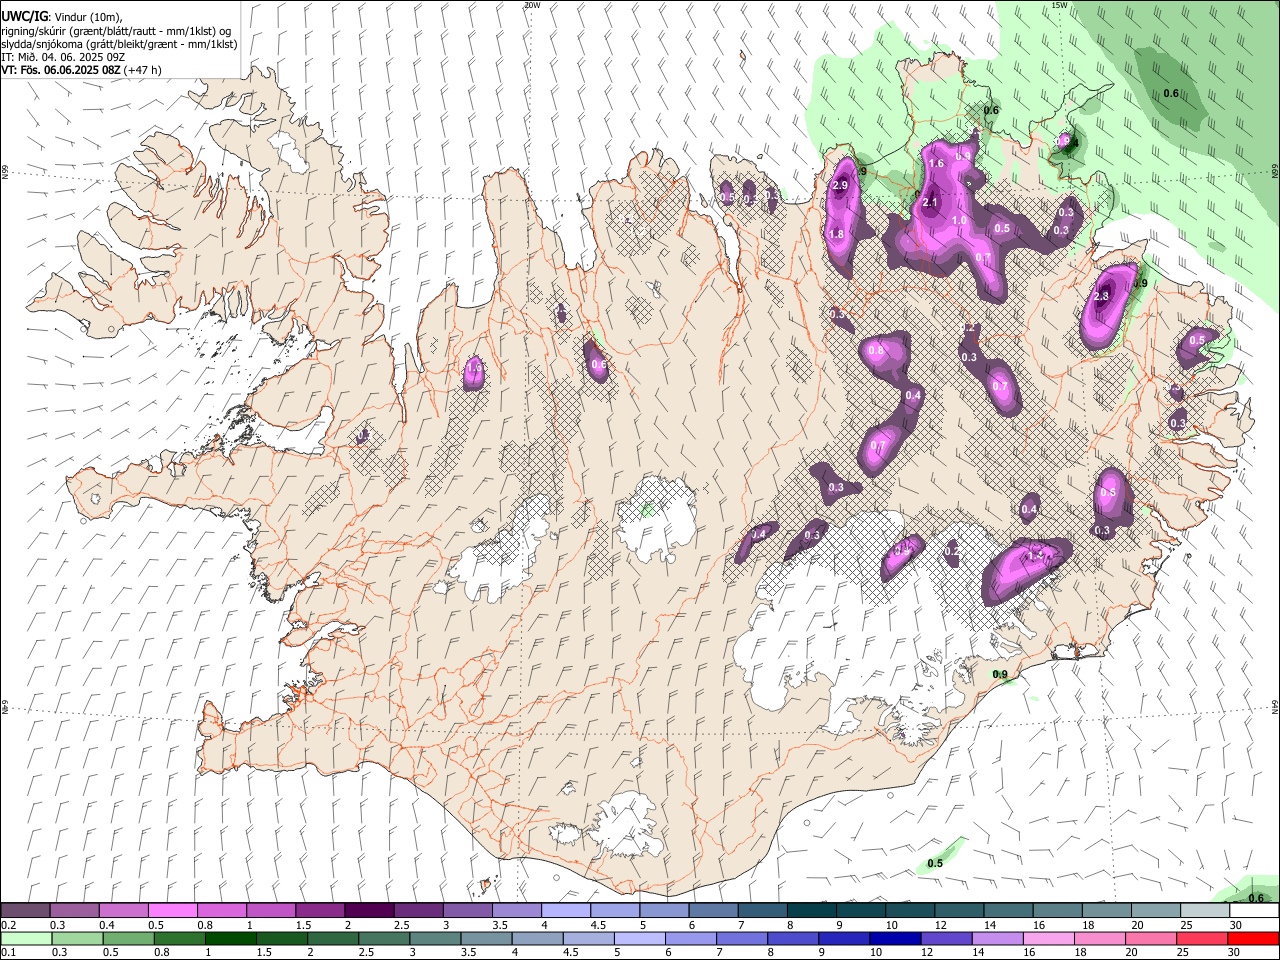
Task: Select darkest purple upper swatch between 2 and 2.5
Action: pyautogui.click(x=369, y=911)
